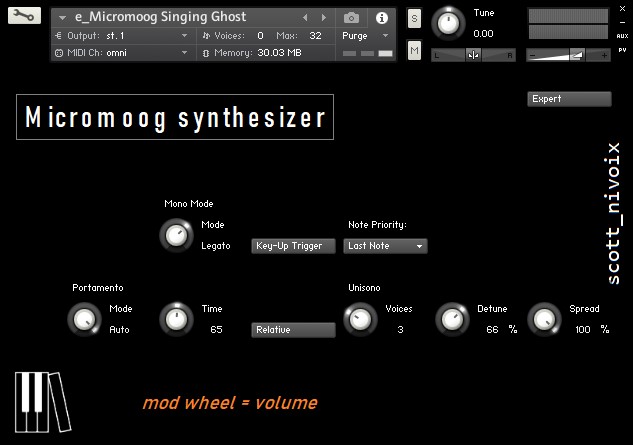
Task: Click the Portamento Time value 65
Action: [216, 330]
